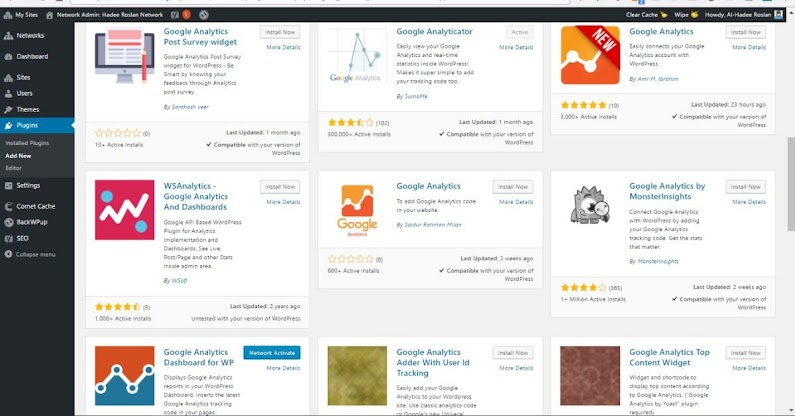Screen dimensions: 795x416
Task: Click the MonsterInsights monster mascot thumbnail
Action: pos(590,204)
